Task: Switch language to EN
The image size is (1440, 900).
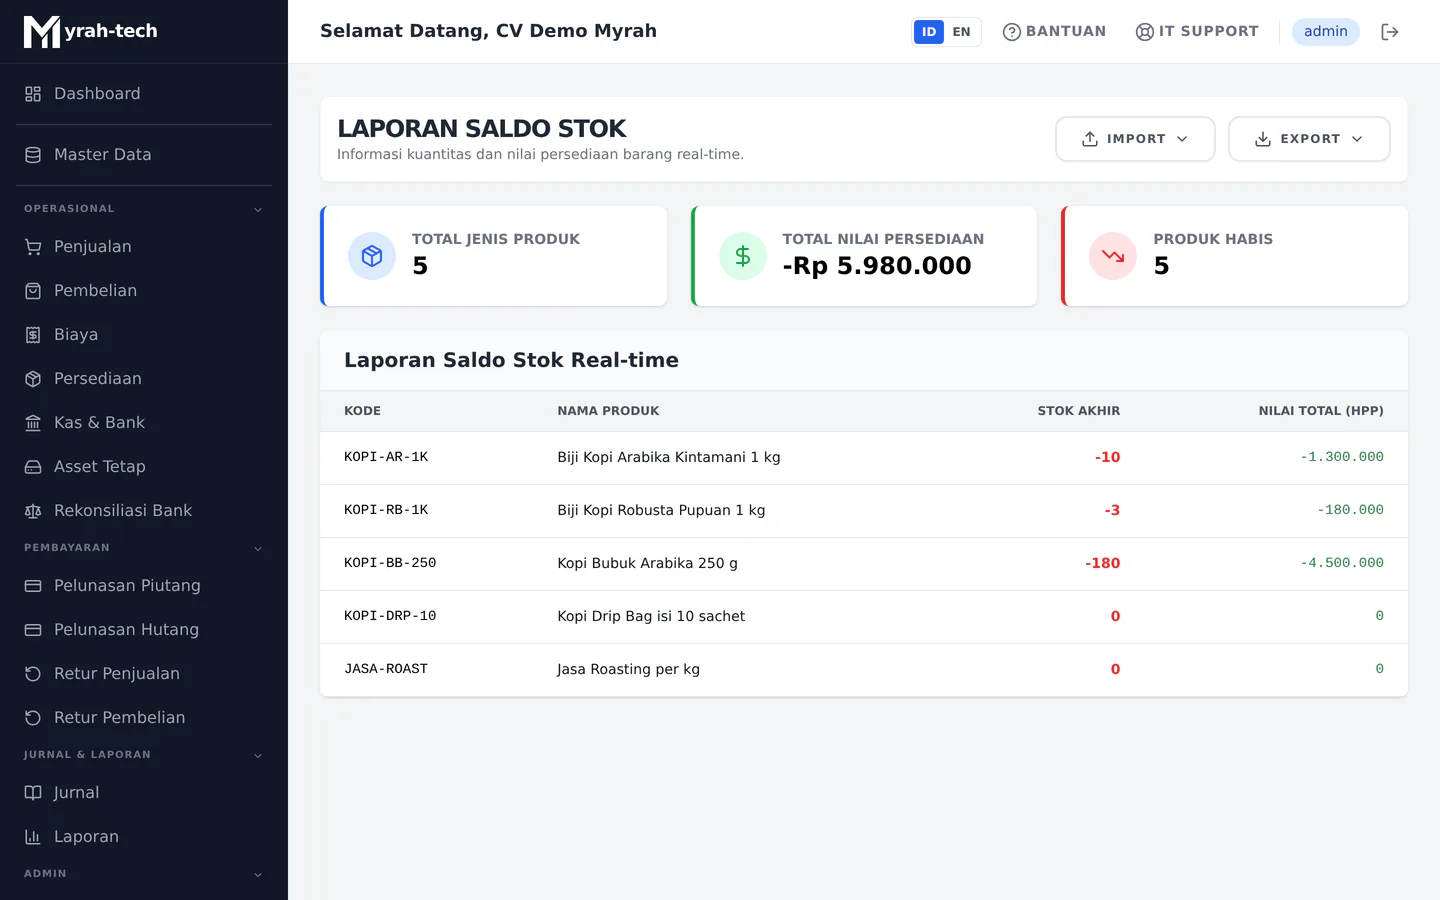Action: (962, 32)
